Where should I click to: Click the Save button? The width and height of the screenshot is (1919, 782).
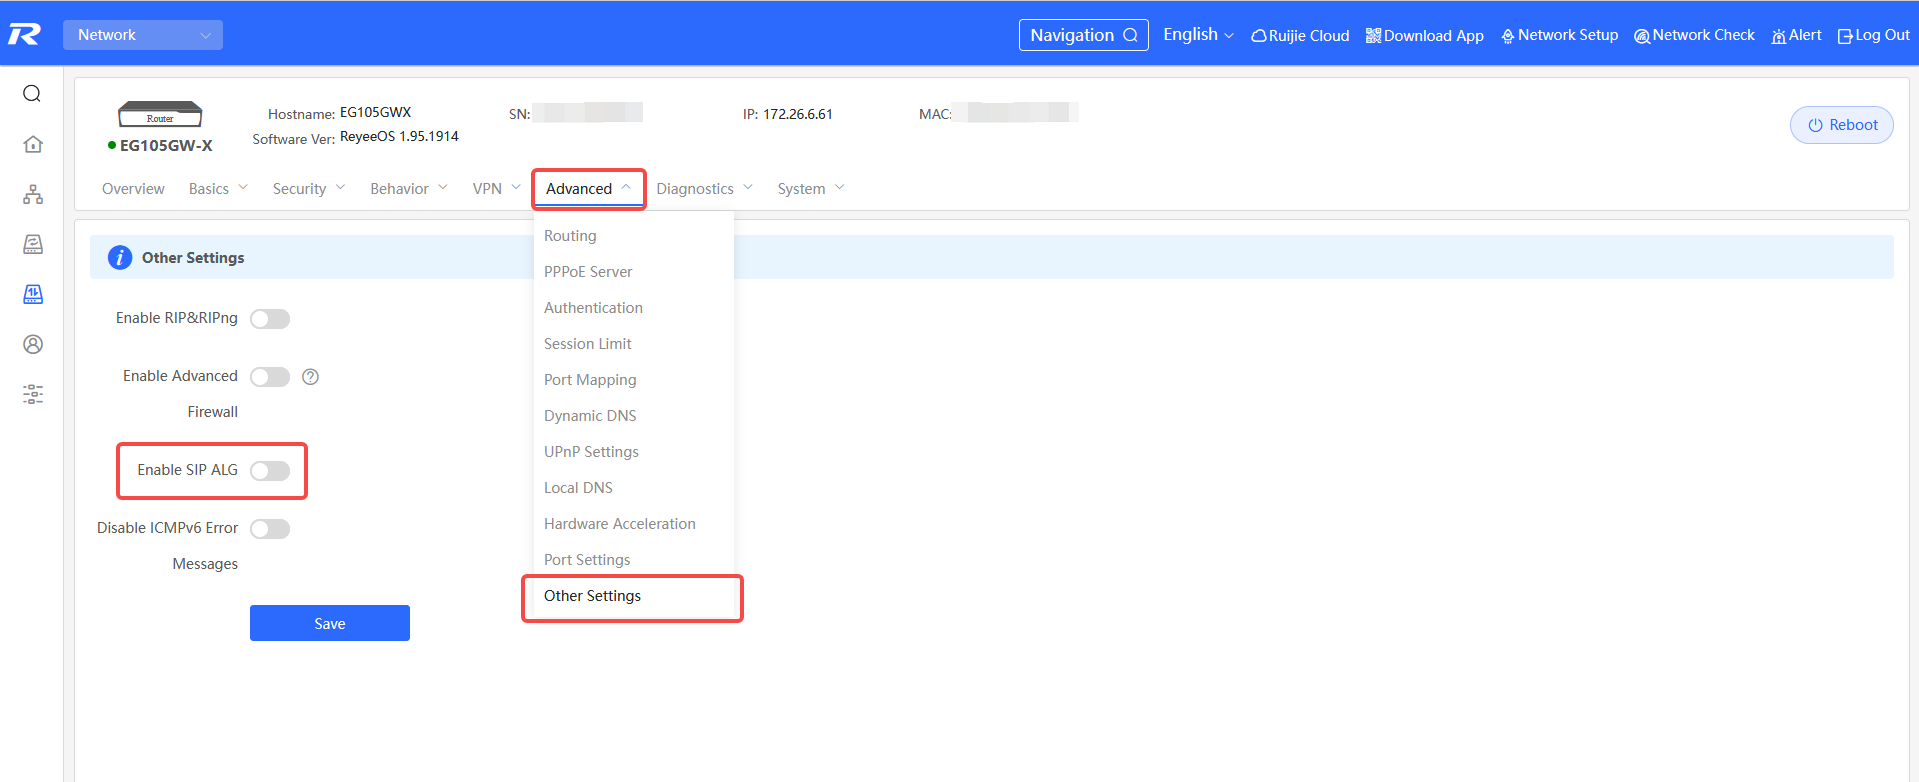pos(330,623)
